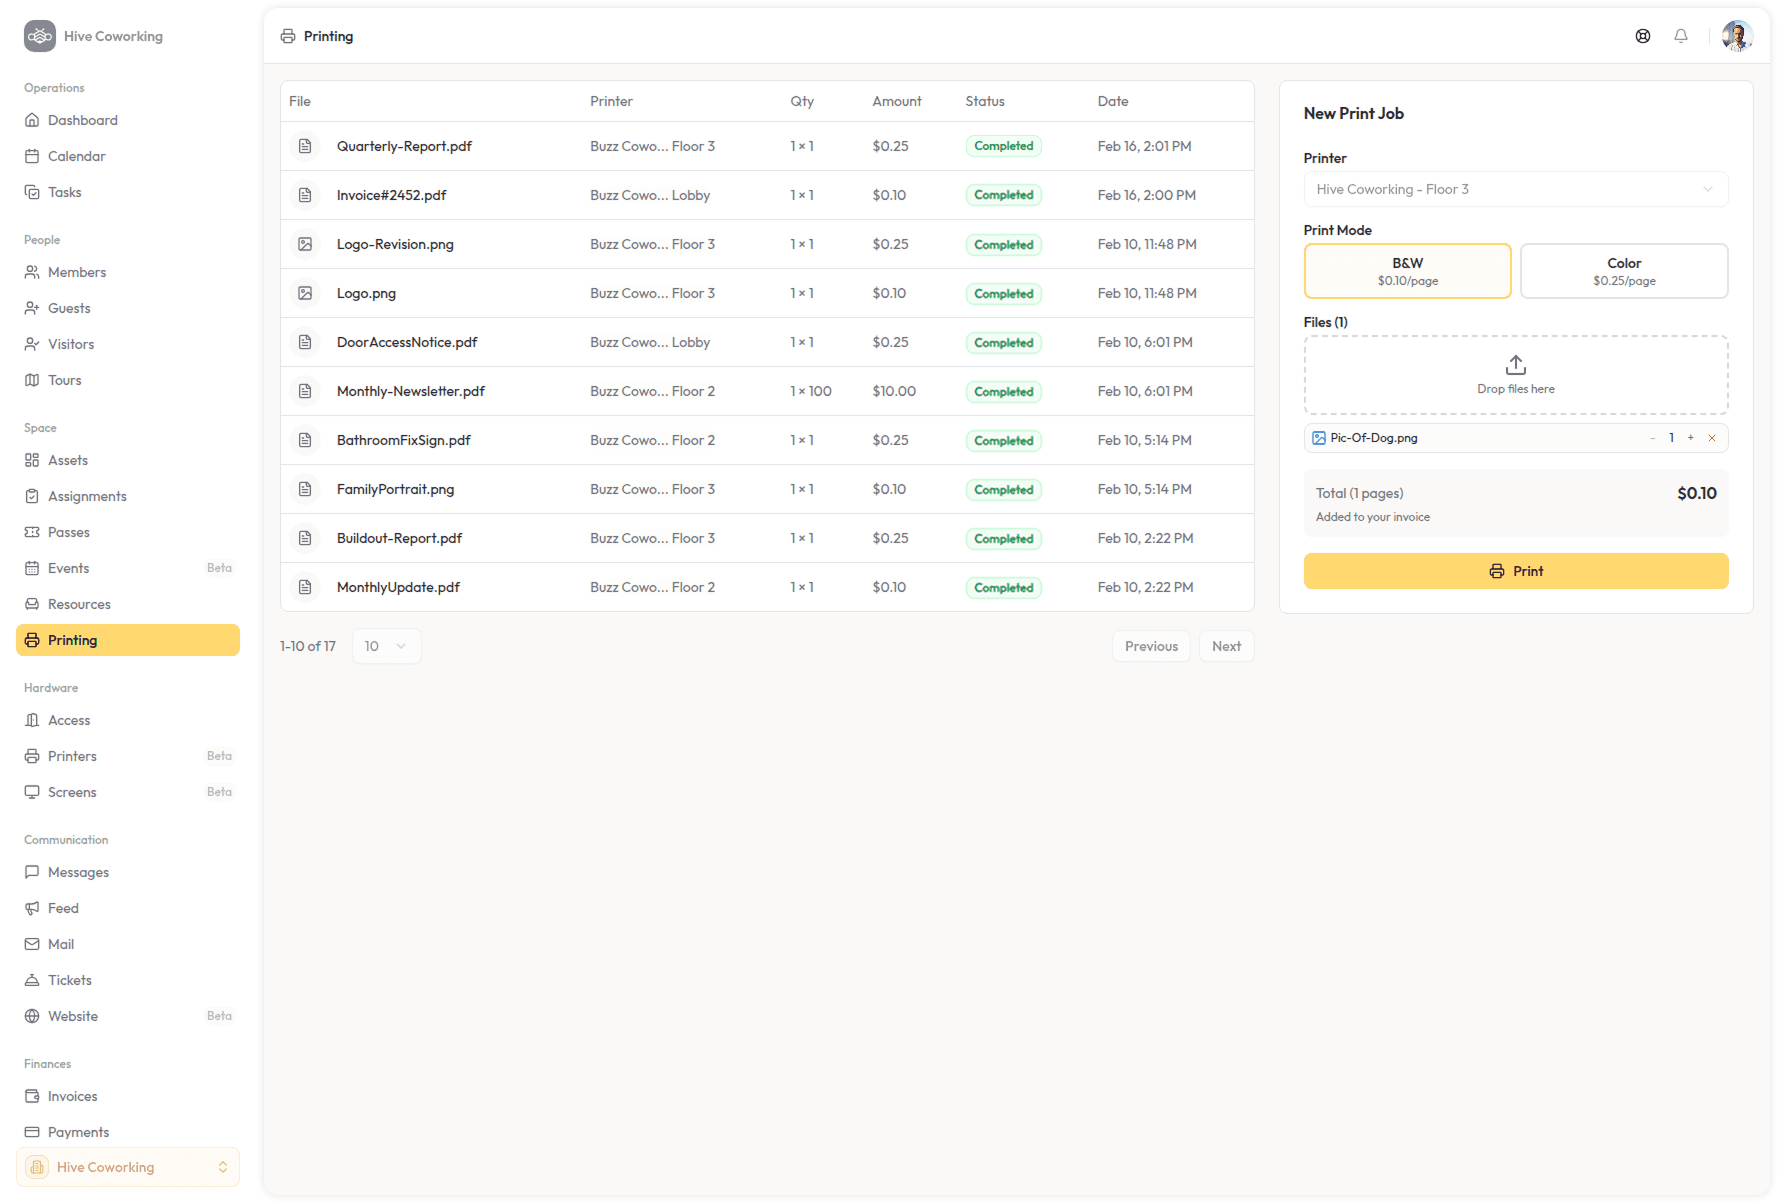Open Invoices under Finances

(128, 1096)
